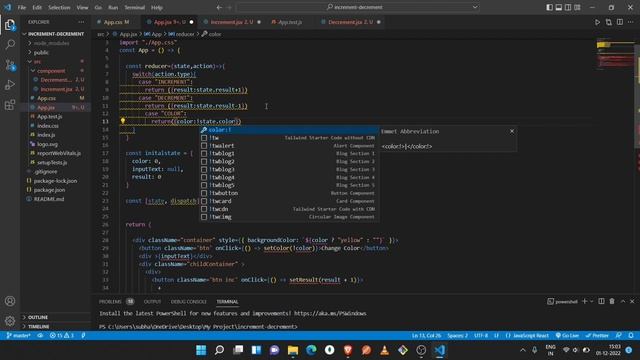
Task: Open notifications bell in status bar
Action: pos(631,336)
